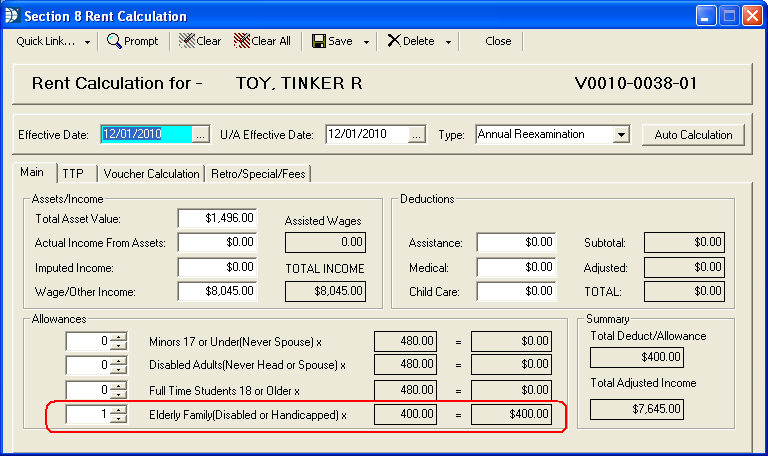This screenshot has height=456, width=768.
Task: Increase Minors 17 or Under count
Action: (x=118, y=336)
